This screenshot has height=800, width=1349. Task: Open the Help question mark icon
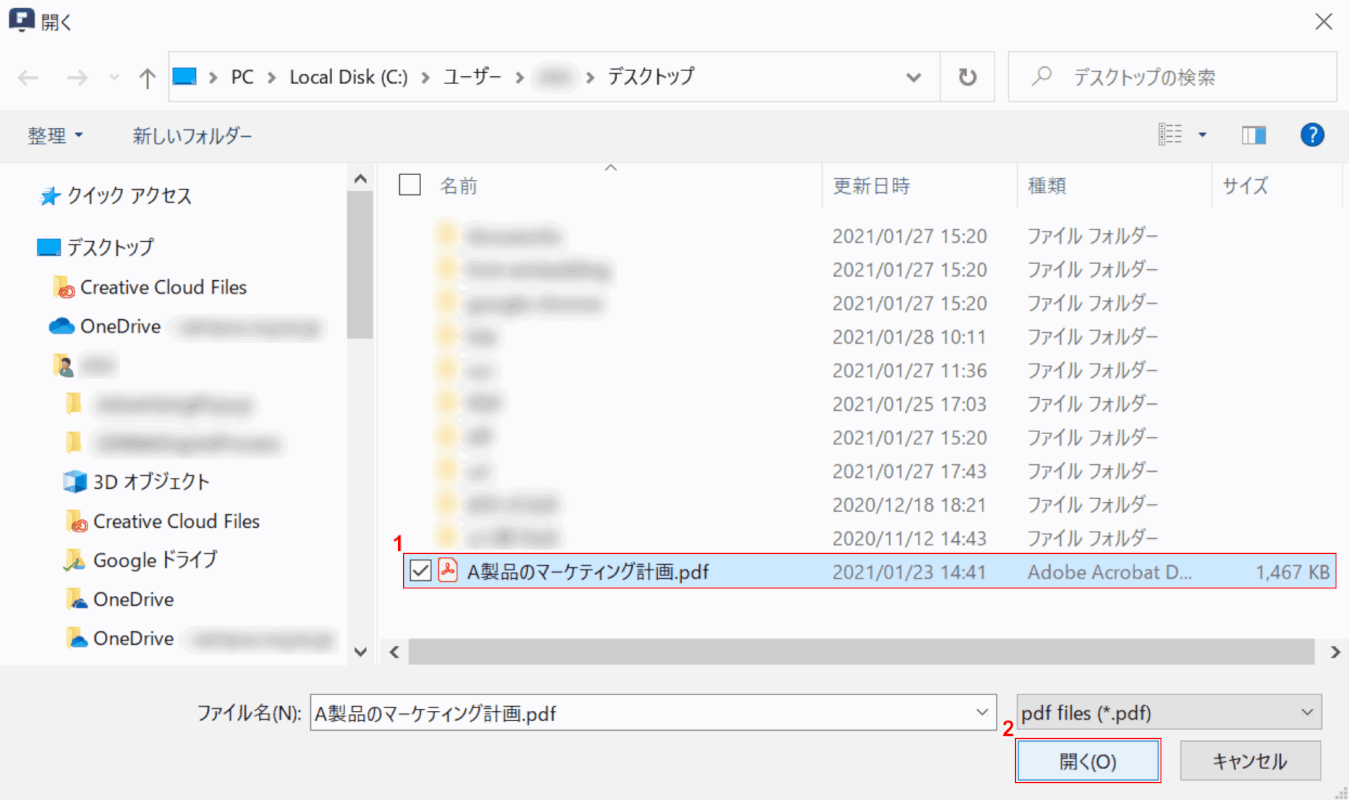[x=1312, y=135]
